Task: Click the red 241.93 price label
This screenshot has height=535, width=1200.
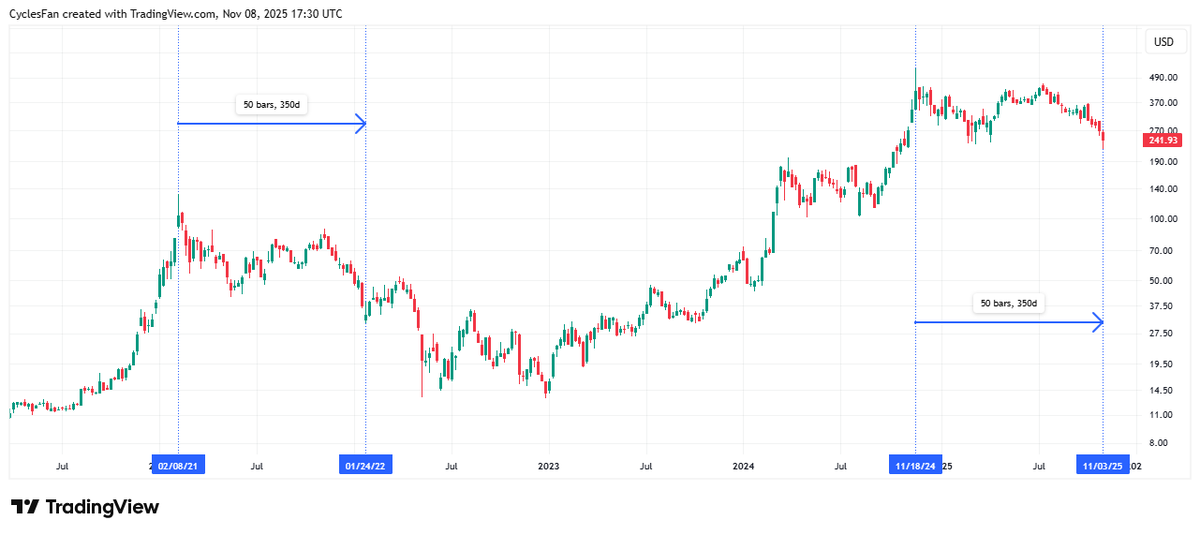Action: click(x=1163, y=141)
